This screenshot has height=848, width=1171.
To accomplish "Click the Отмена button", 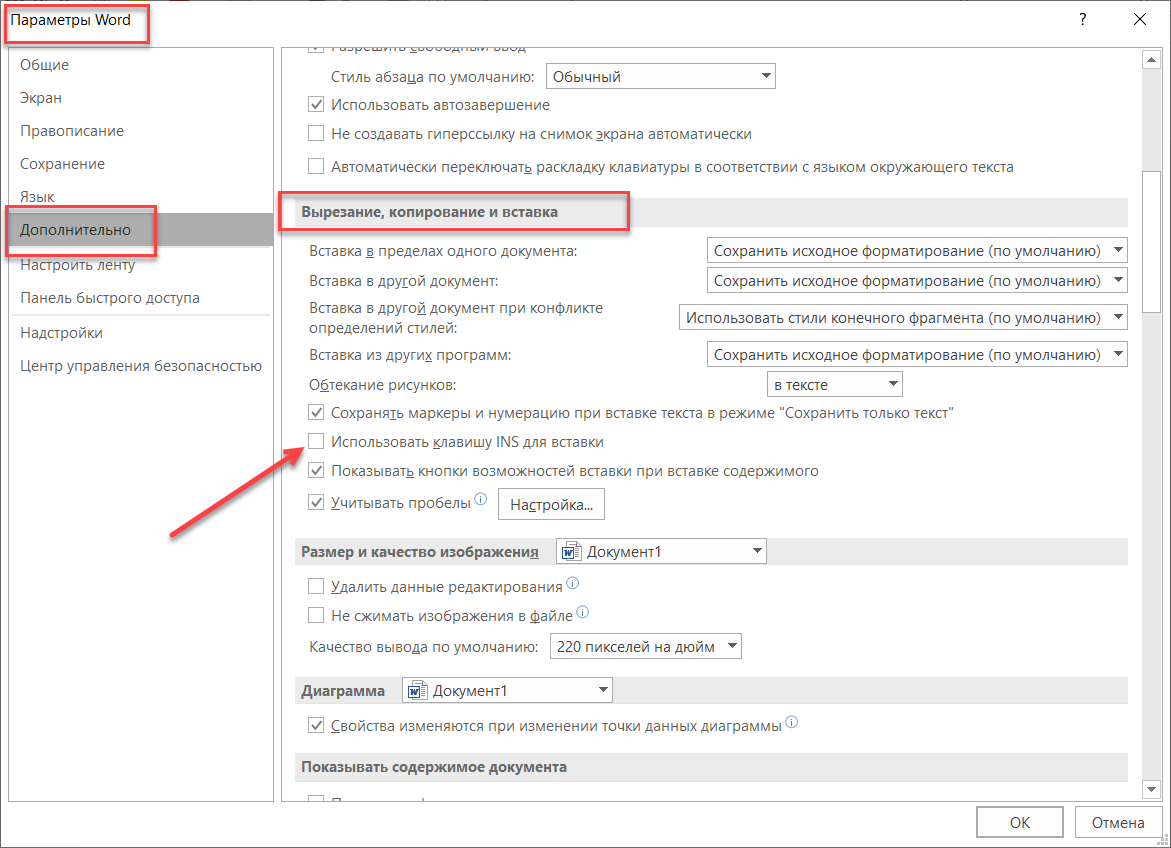I will click(1117, 823).
